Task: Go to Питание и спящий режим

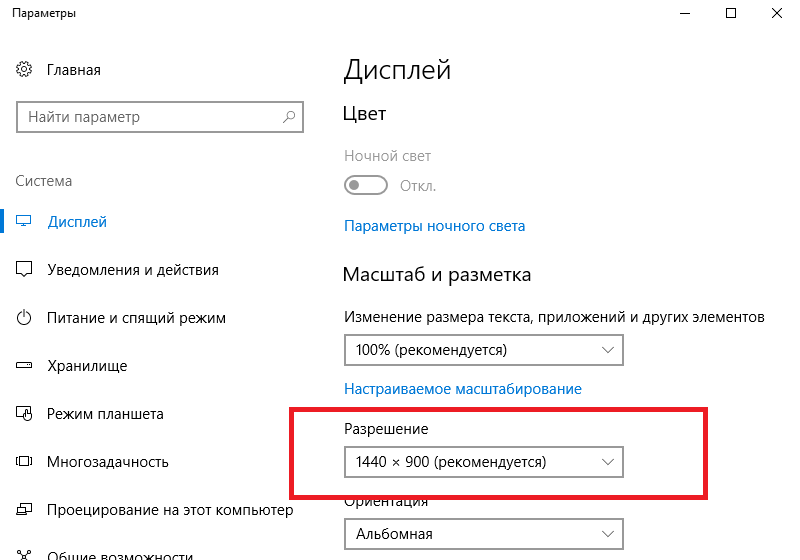Action: point(136,318)
